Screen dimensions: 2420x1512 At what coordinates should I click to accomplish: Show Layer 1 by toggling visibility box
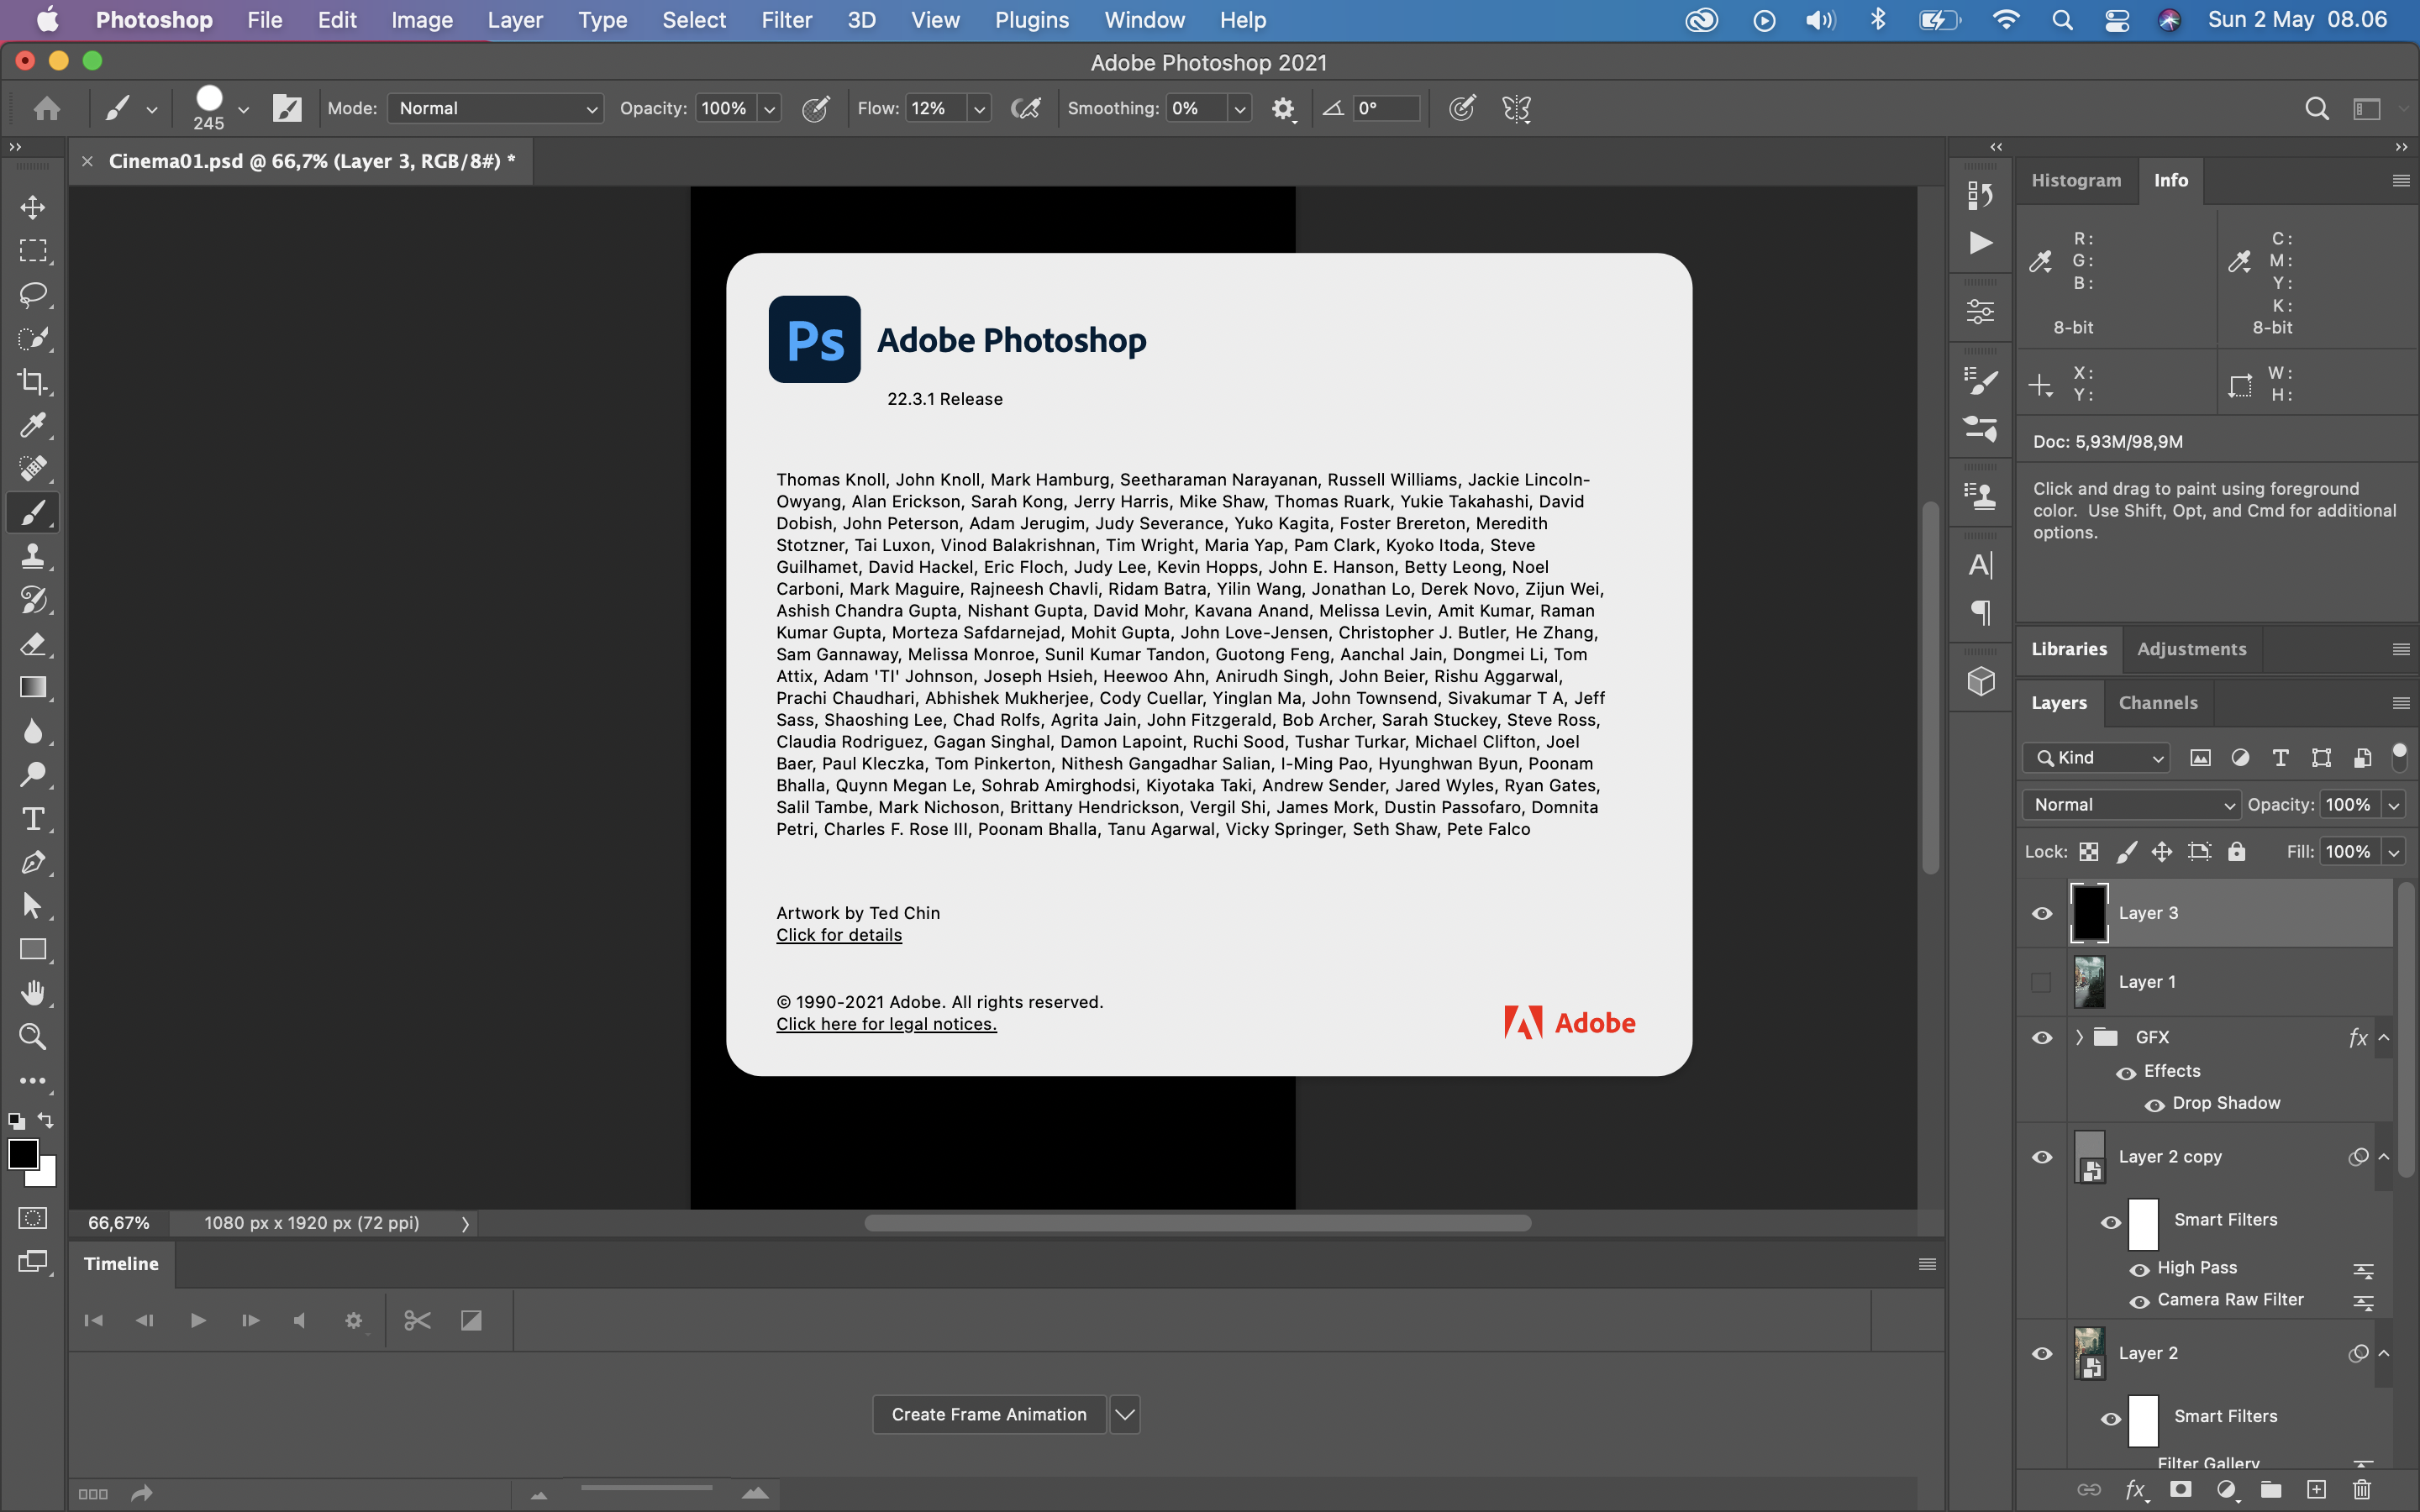[2042, 982]
